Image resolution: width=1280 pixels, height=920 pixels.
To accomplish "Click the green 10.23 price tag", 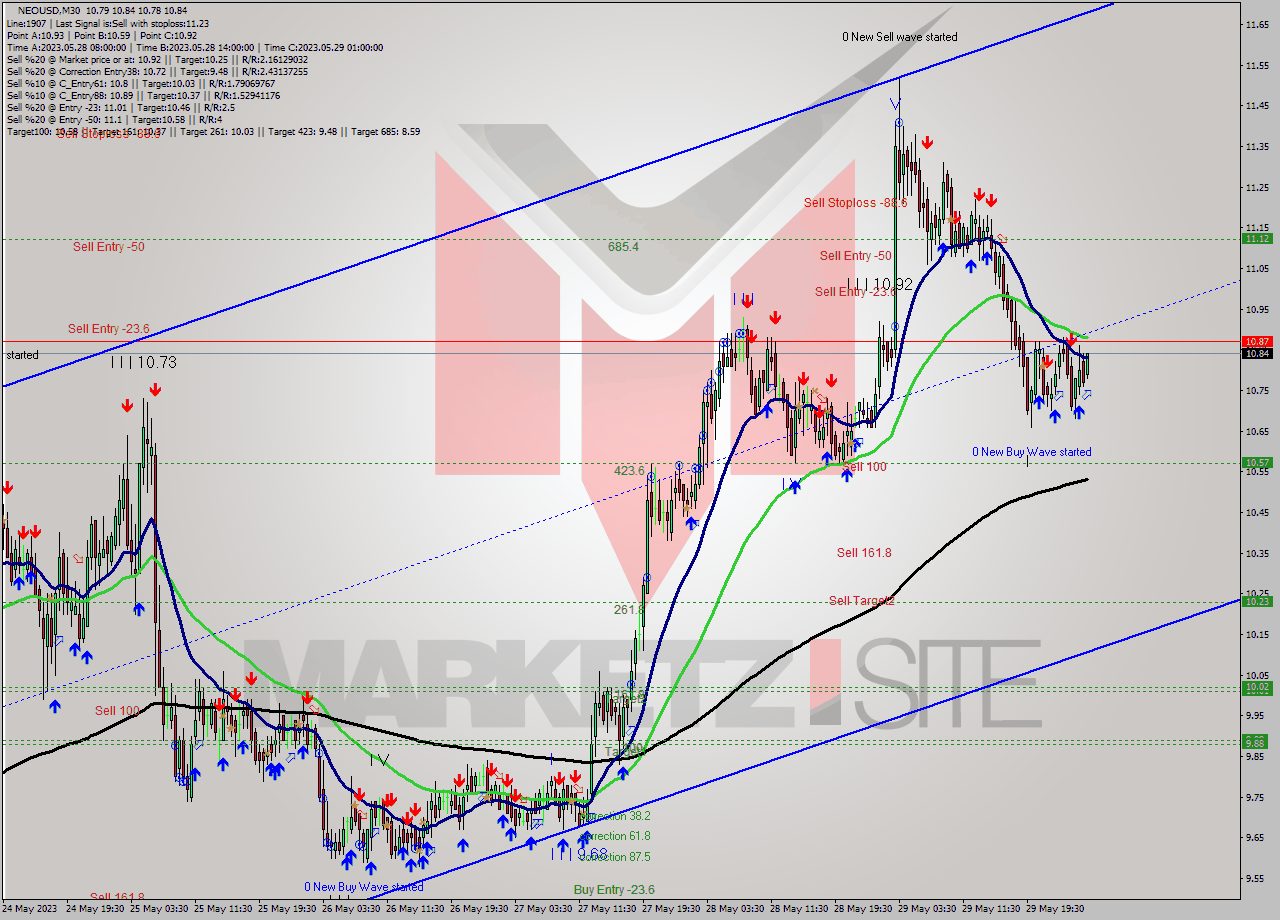I will 1257,601.
